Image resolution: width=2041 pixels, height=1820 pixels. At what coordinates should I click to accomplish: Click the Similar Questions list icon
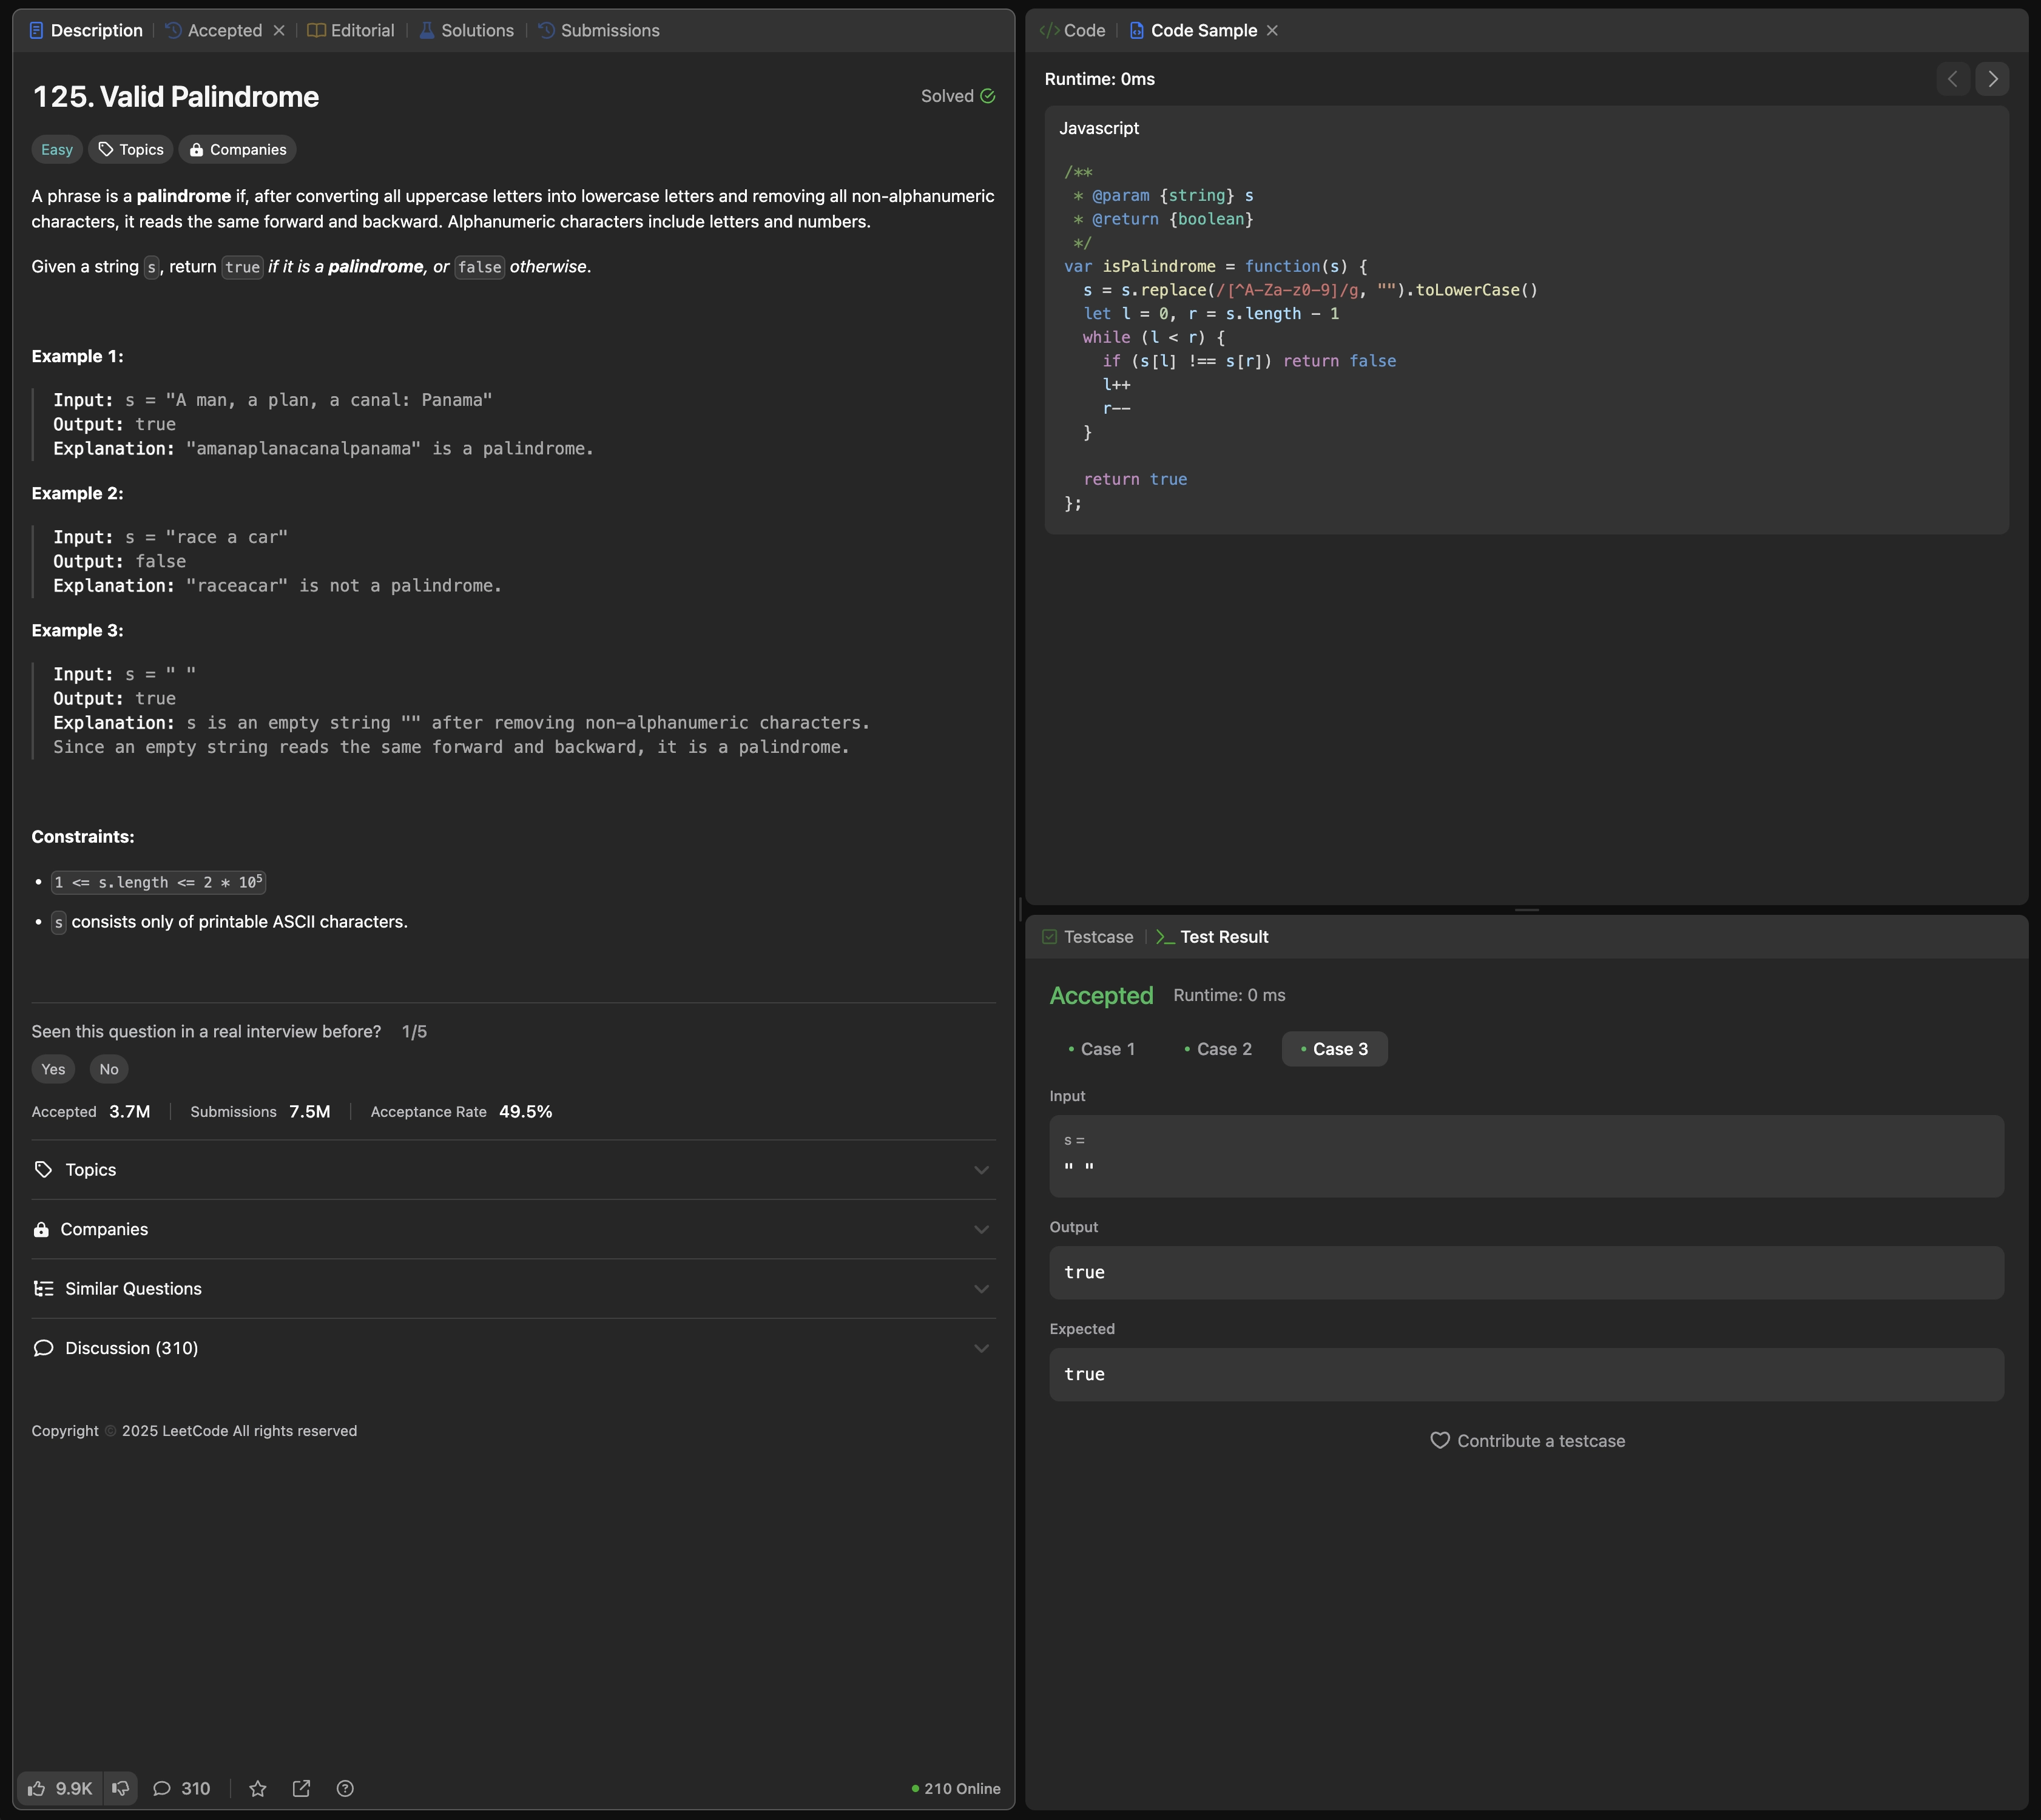(x=43, y=1289)
